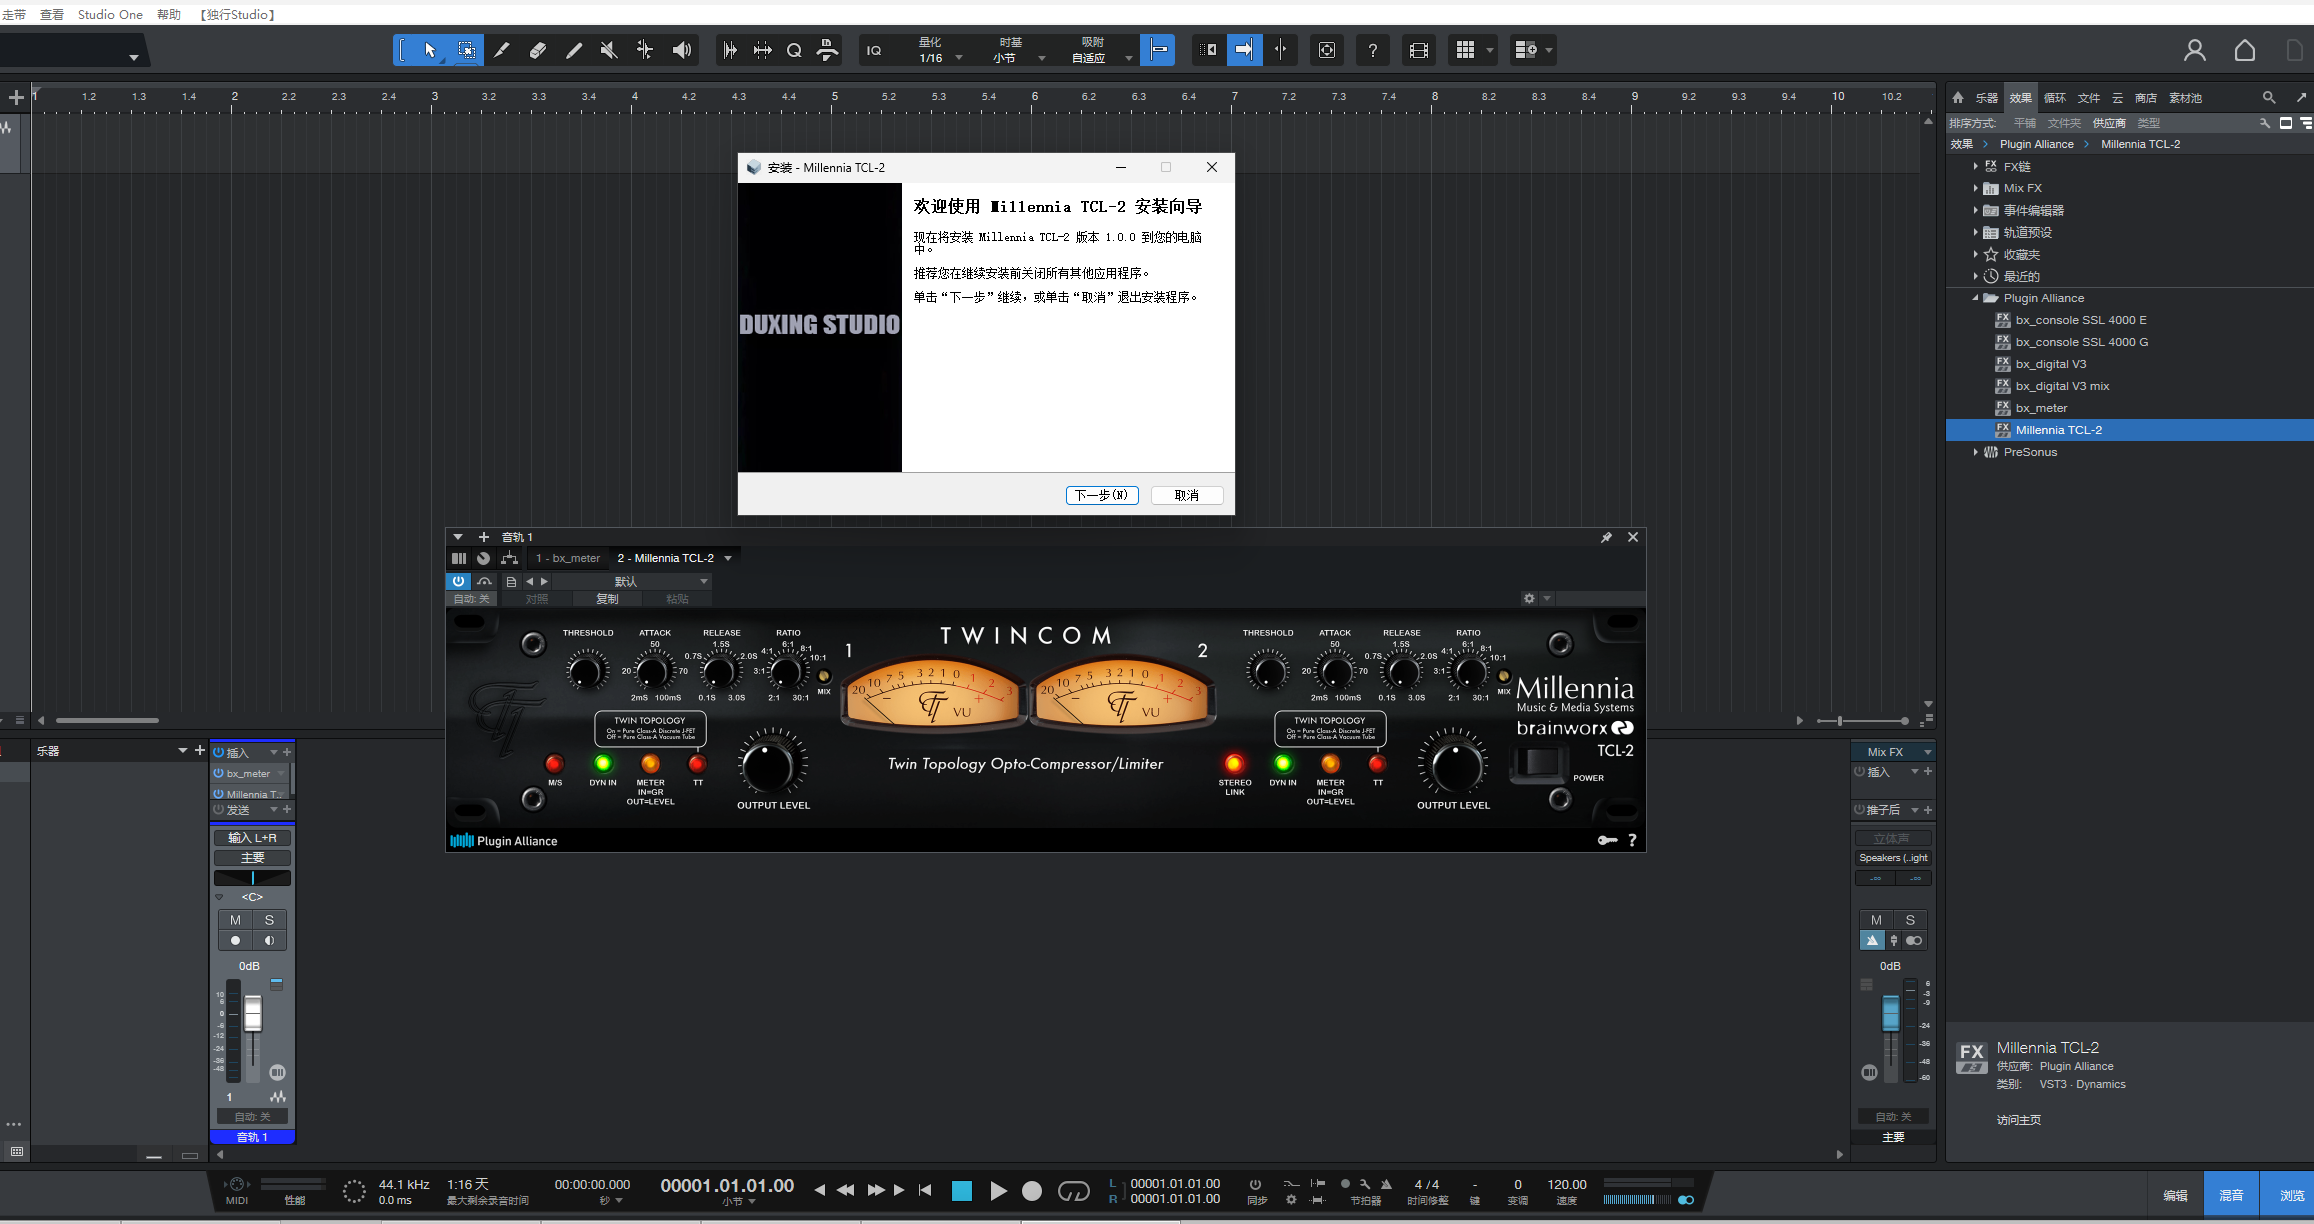Screen dimensions: 2314x1224
Task: Select the Listen speaker tool
Action: [x=682, y=50]
